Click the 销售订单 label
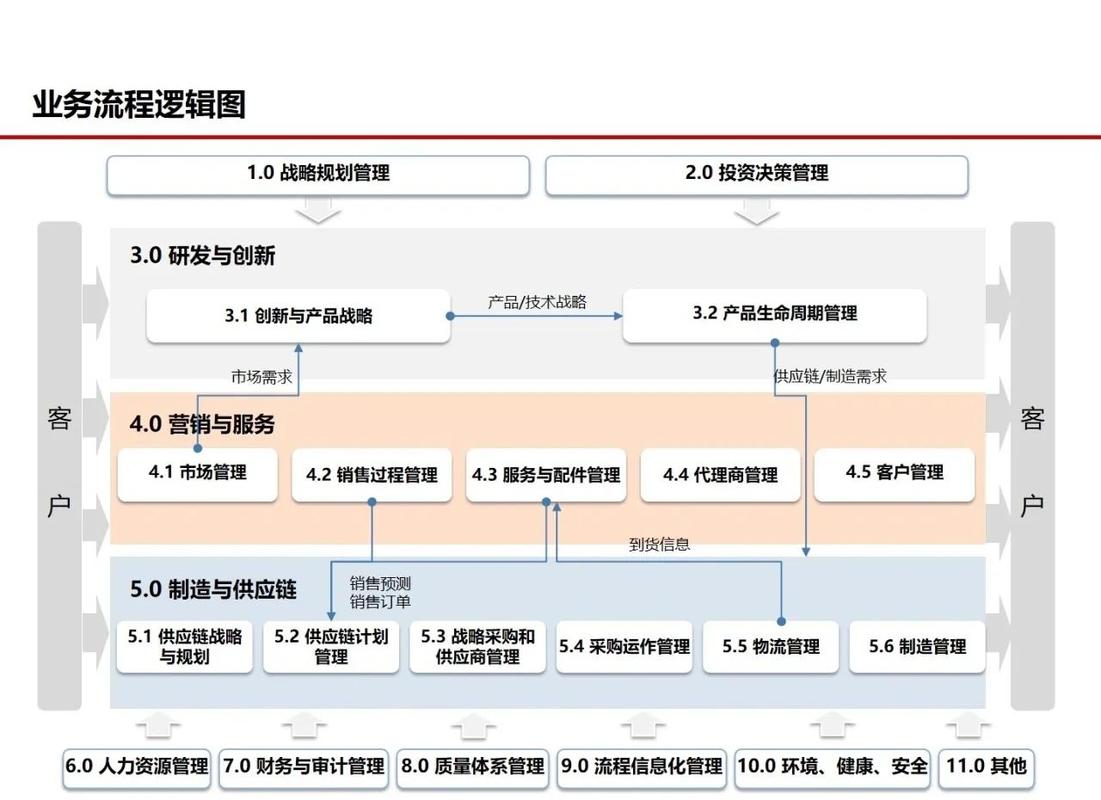1101x800 pixels. pyautogui.click(x=380, y=602)
